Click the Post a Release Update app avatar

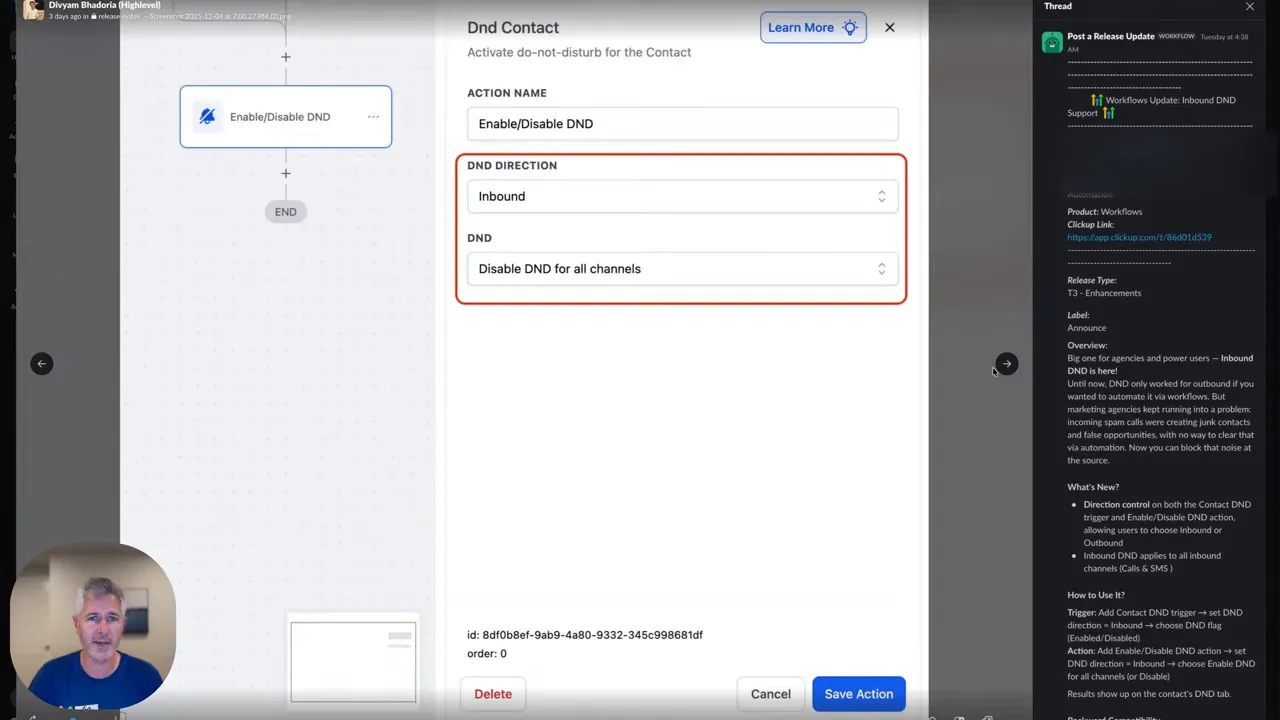coord(1052,42)
